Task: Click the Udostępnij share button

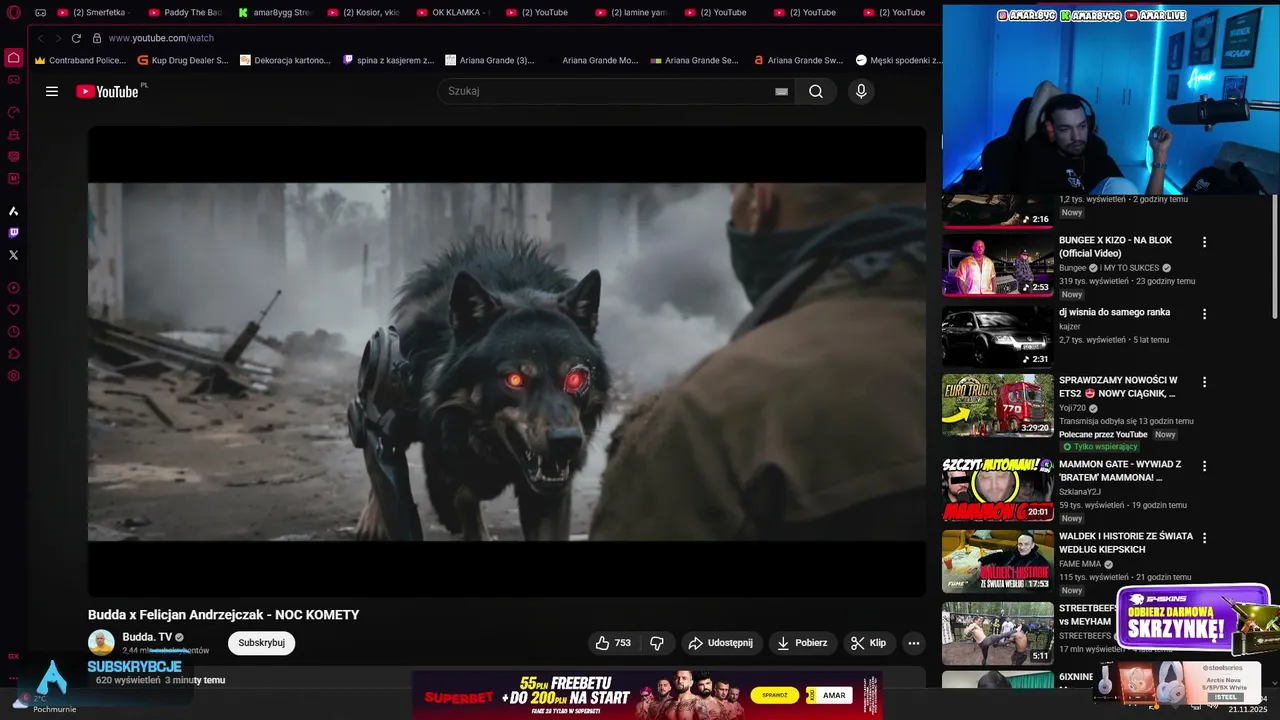Action: (x=721, y=643)
